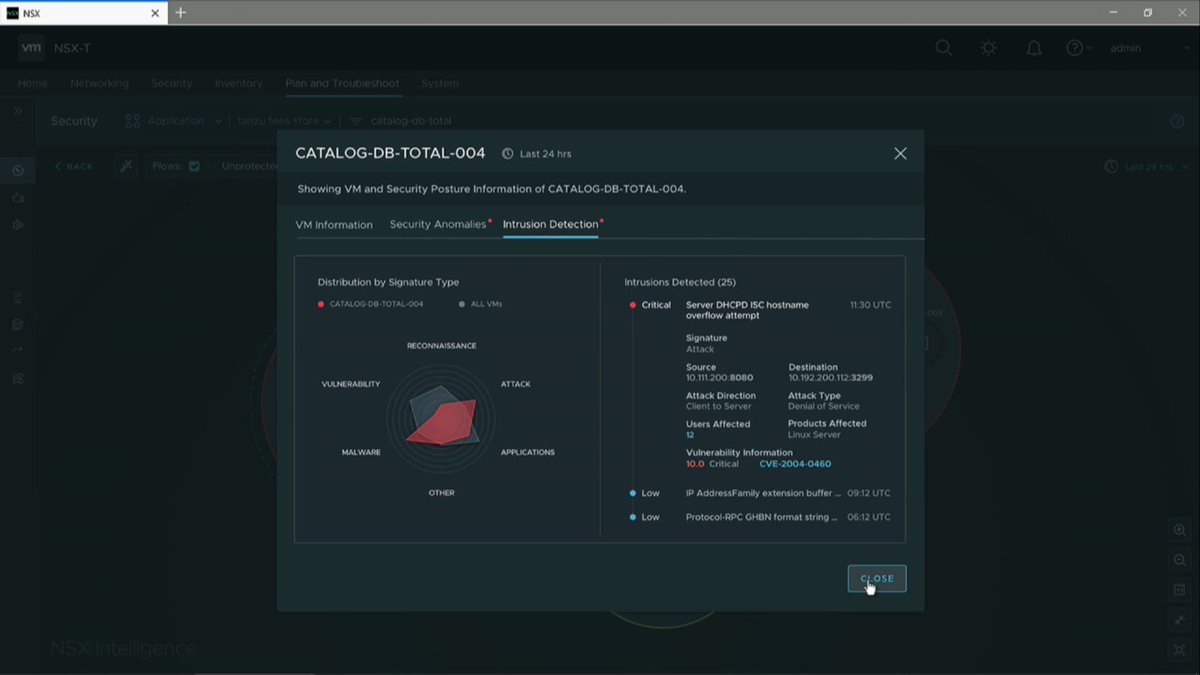
Task: Click the fourth left sidebar icon
Action: [17, 298]
